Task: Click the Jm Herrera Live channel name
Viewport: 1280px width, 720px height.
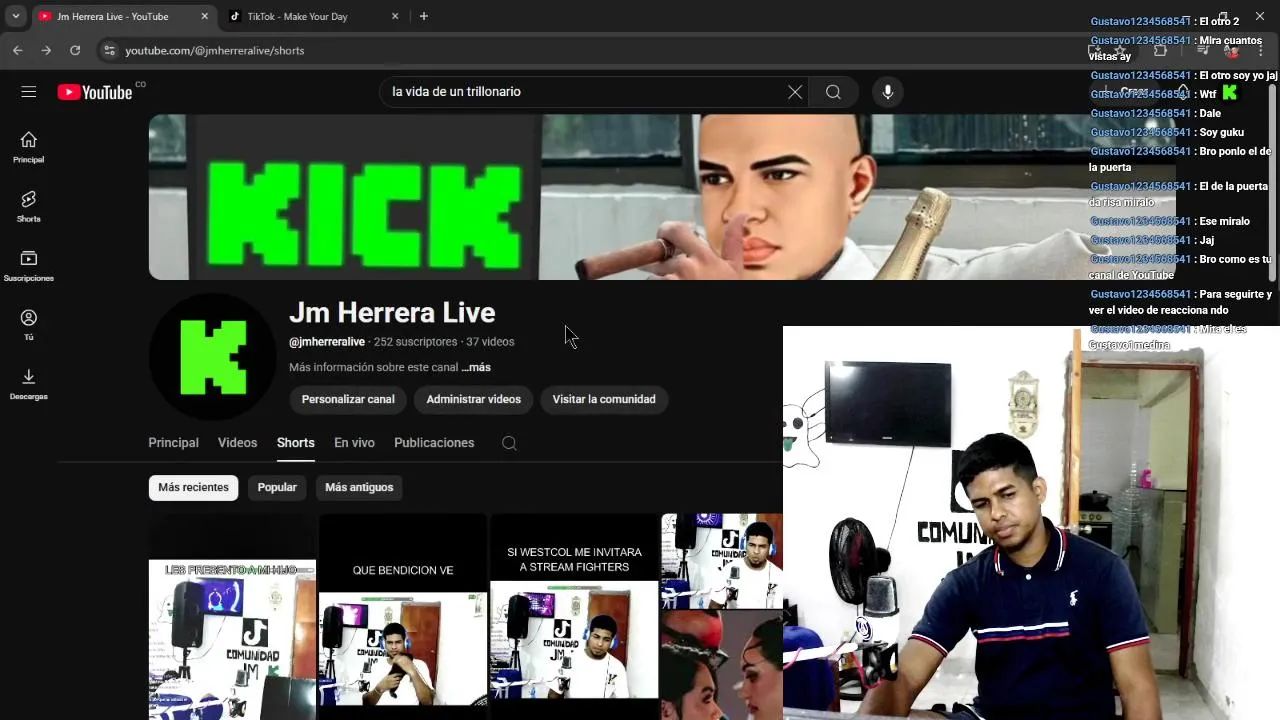Action: [x=392, y=312]
